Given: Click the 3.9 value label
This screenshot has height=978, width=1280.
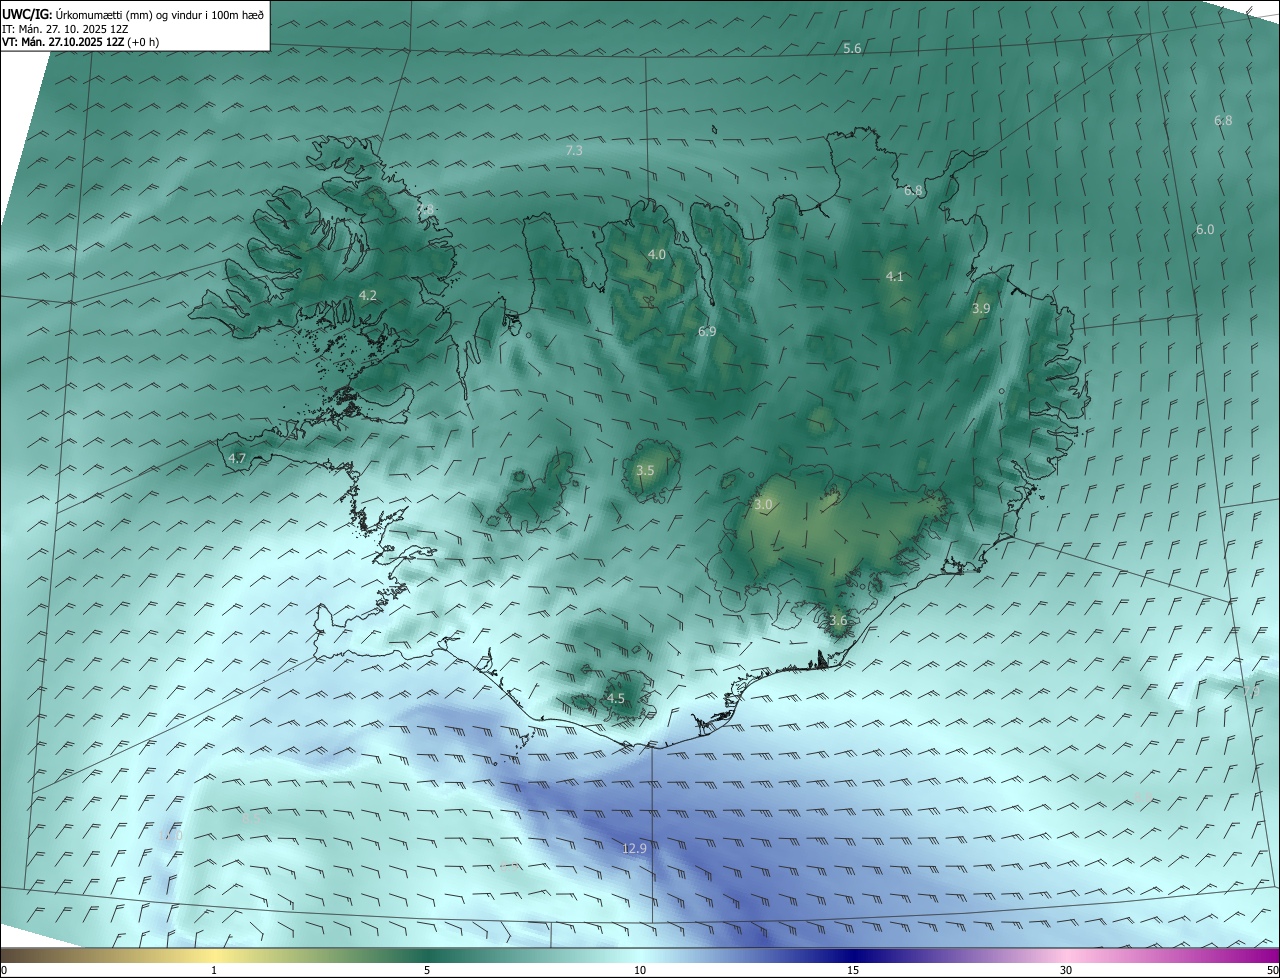Looking at the screenshot, I should point(981,309).
